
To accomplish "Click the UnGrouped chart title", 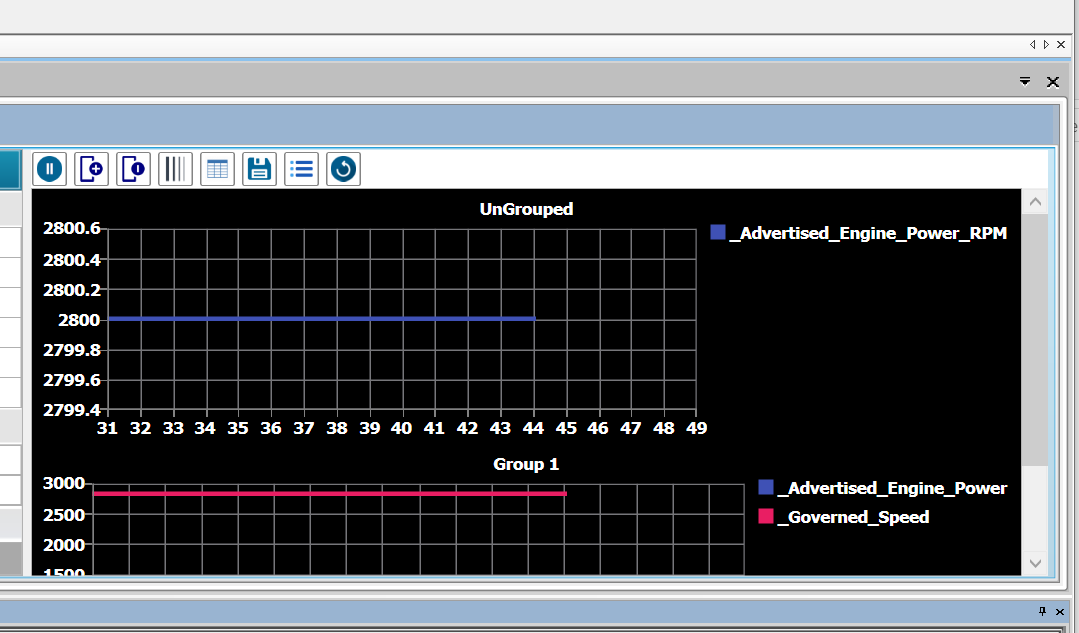I will [x=526, y=209].
